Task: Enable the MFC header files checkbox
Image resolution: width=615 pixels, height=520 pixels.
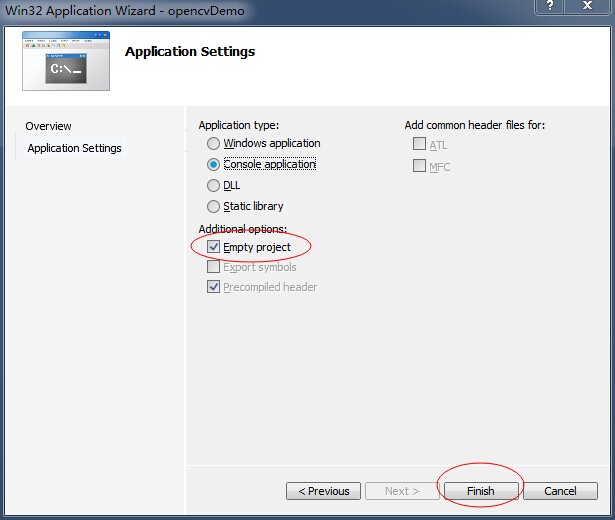Action: click(419, 165)
